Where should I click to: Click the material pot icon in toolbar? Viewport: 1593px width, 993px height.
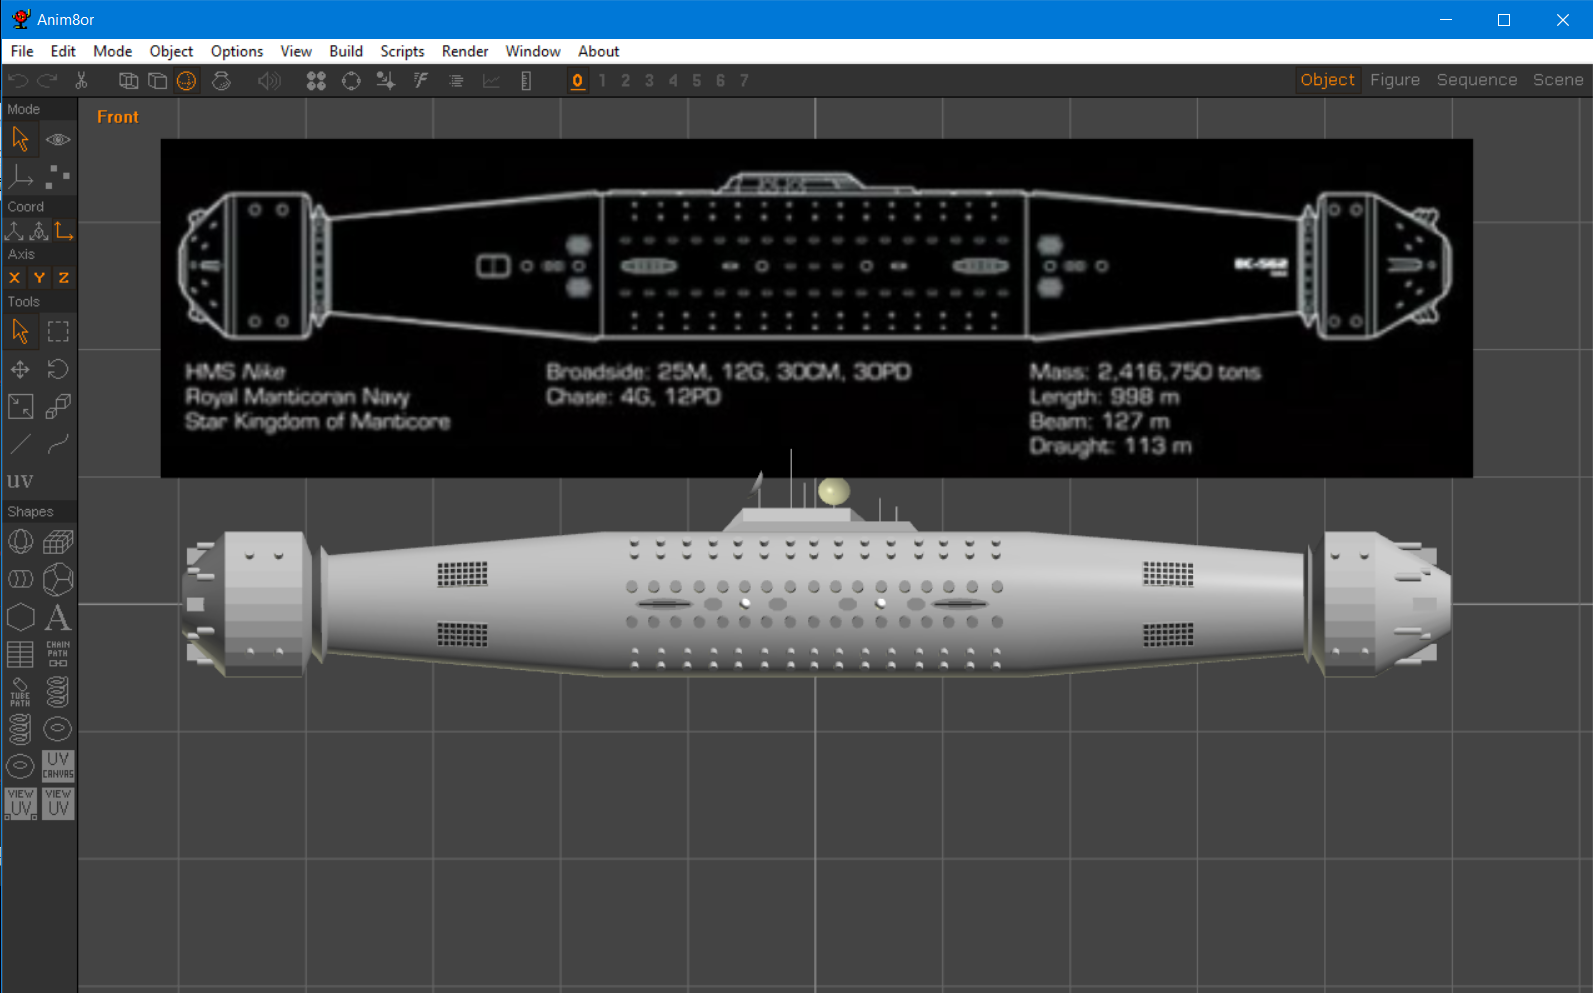(221, 81)
